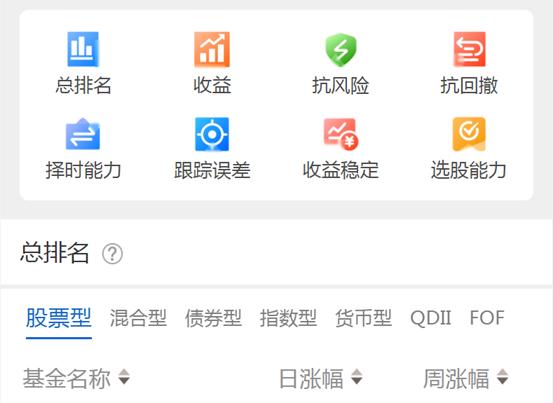Viewport: 553px width, 403px height.
Task: Open the 择时能力 swap arrows icon
Action: (83, 134)
